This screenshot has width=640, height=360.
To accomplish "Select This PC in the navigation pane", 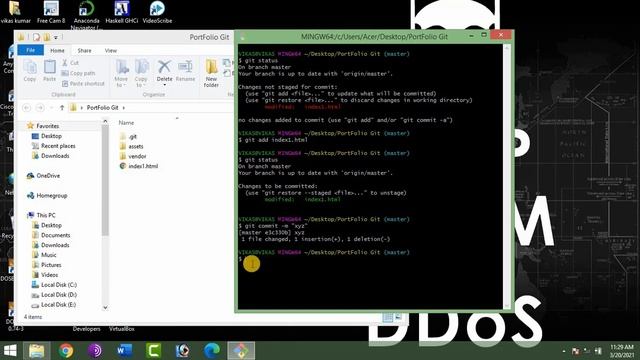I will pos(41,215).
